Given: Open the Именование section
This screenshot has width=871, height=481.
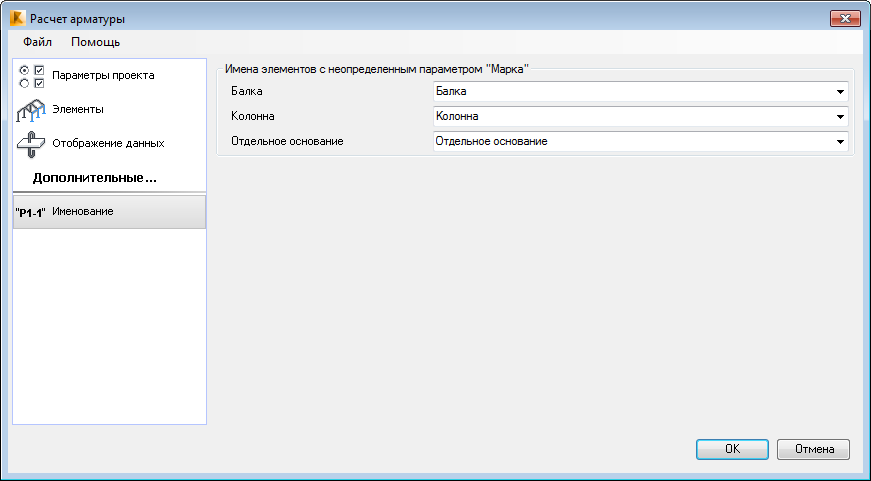Looking at the screenshot, I should tap(109, 212).
